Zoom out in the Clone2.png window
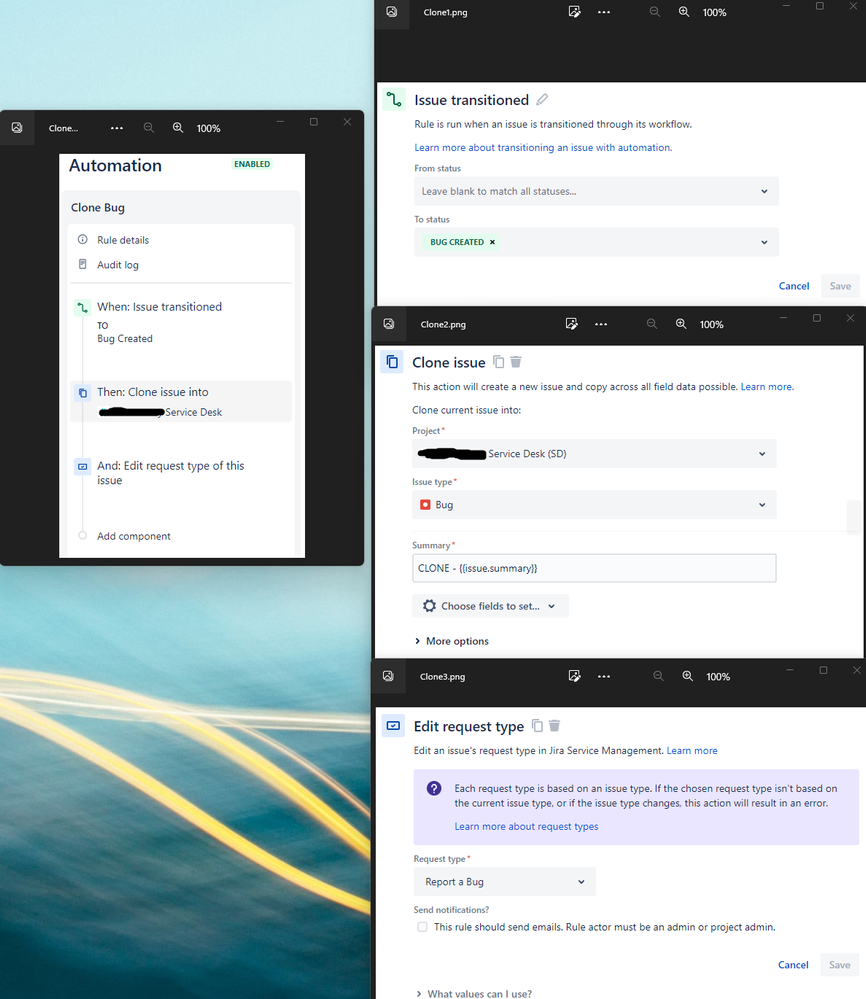866x999 pixels. [651, 324]
